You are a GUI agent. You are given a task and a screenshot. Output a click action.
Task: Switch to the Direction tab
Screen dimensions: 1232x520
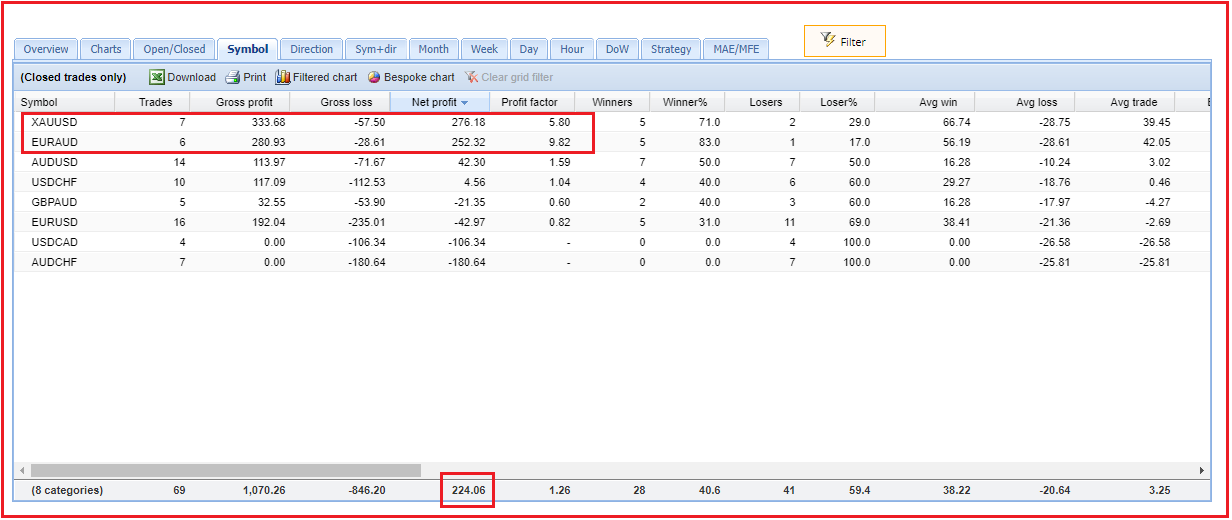311,49
